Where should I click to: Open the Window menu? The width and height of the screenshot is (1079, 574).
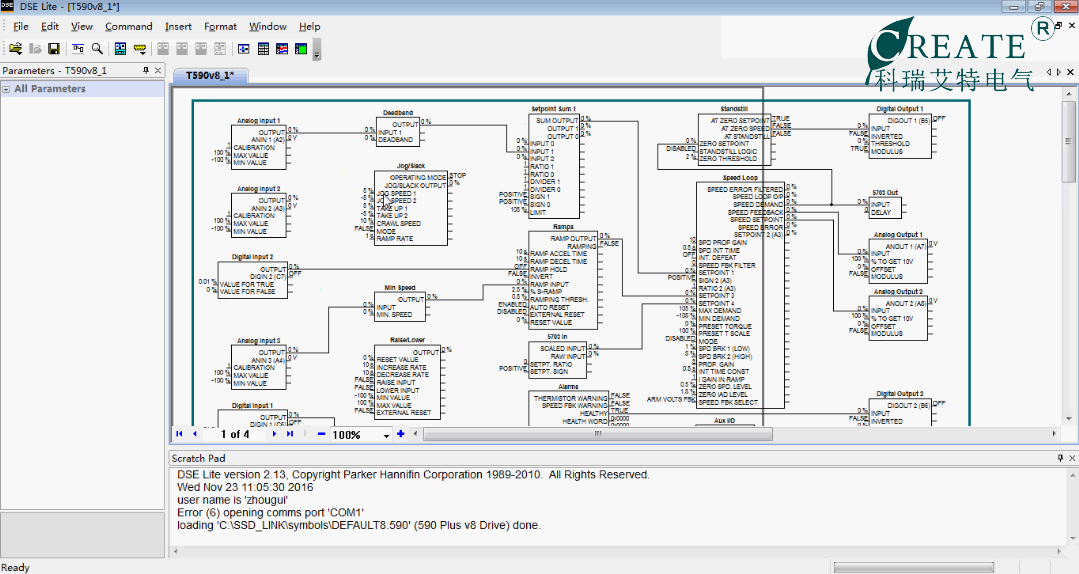click(x=268, y=26)
